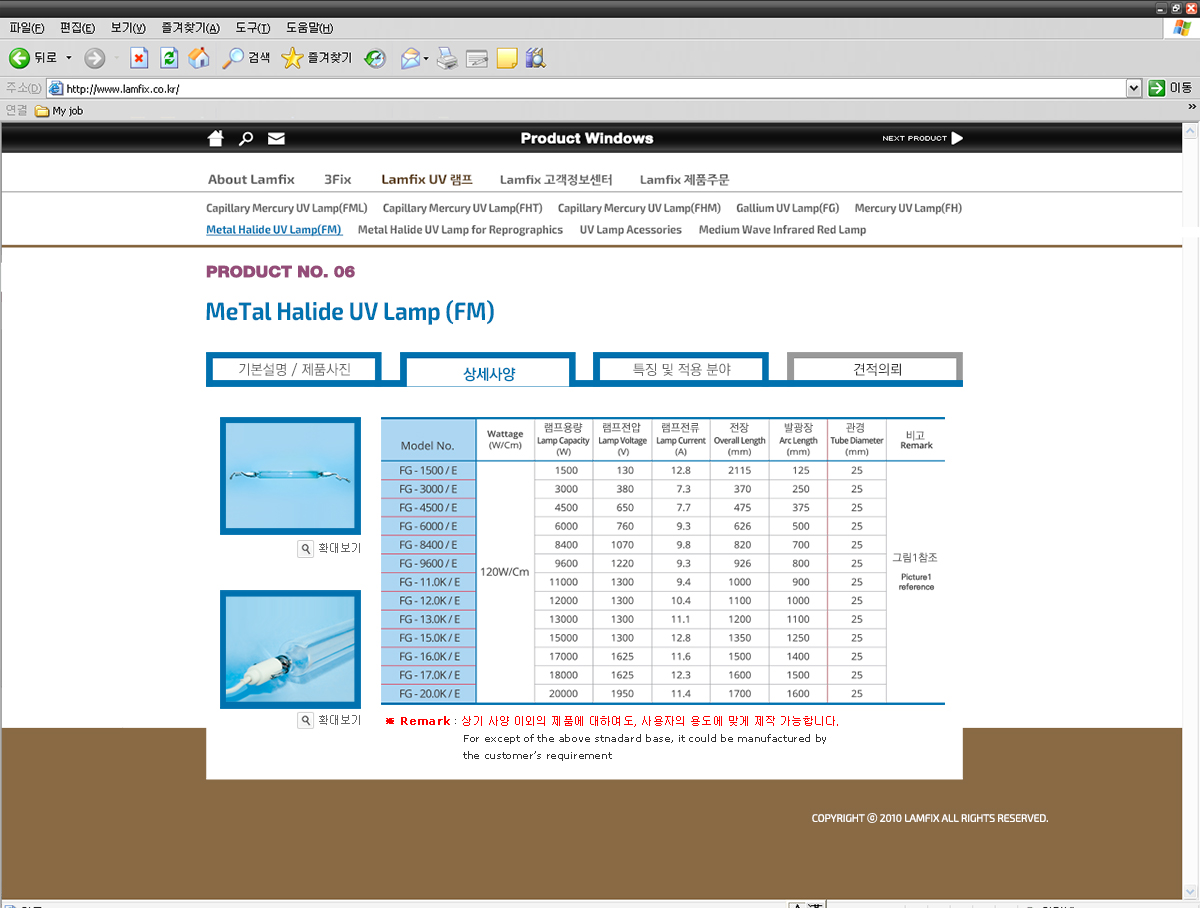Click the website home icon in black bar
Viewport: 1200px width, 908px height.
(215, 138)
